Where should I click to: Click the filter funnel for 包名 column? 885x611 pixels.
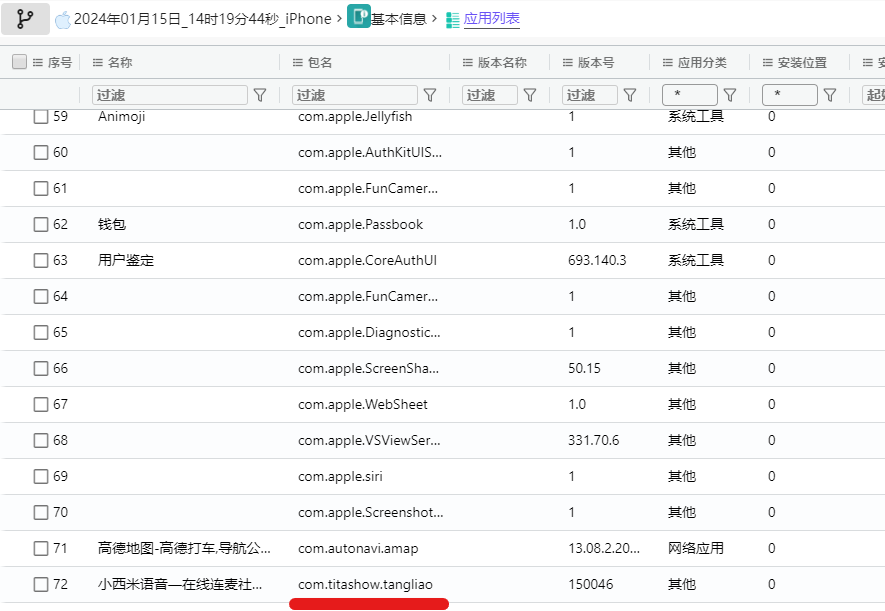point(430,95)
